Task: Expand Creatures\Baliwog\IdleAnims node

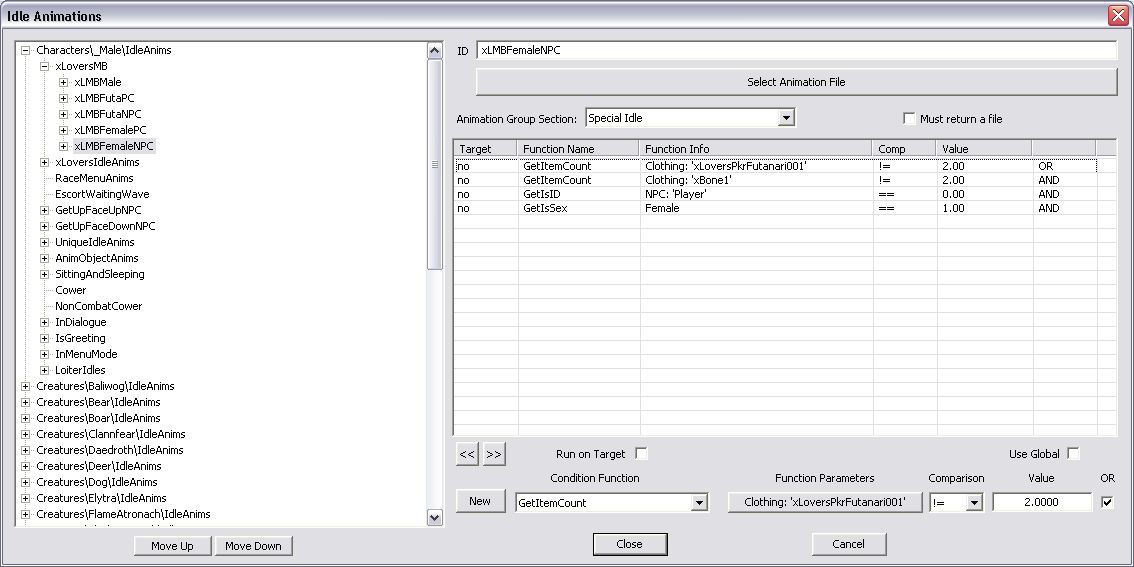Action: tap(26, 386)
